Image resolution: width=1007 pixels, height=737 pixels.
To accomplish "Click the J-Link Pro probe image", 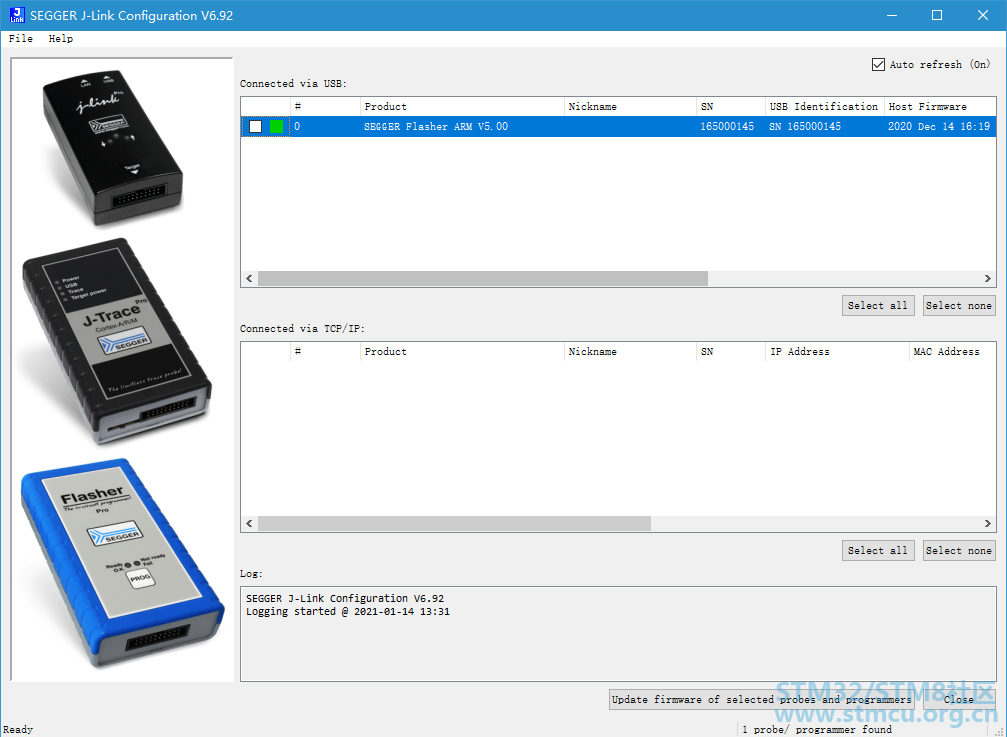I will [113, 148].
